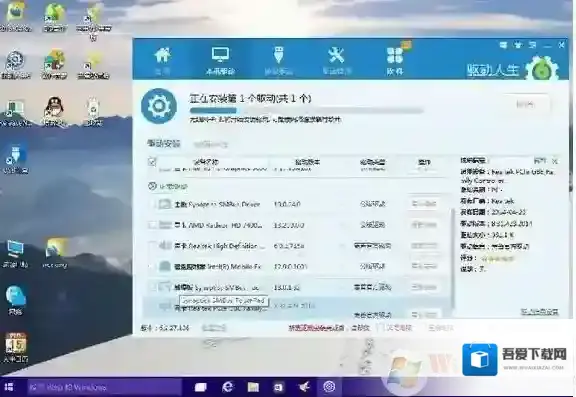Click the red underlined link in the bottom bar
Viewport: 576px width, 397px height.
(x=316, y=328)
